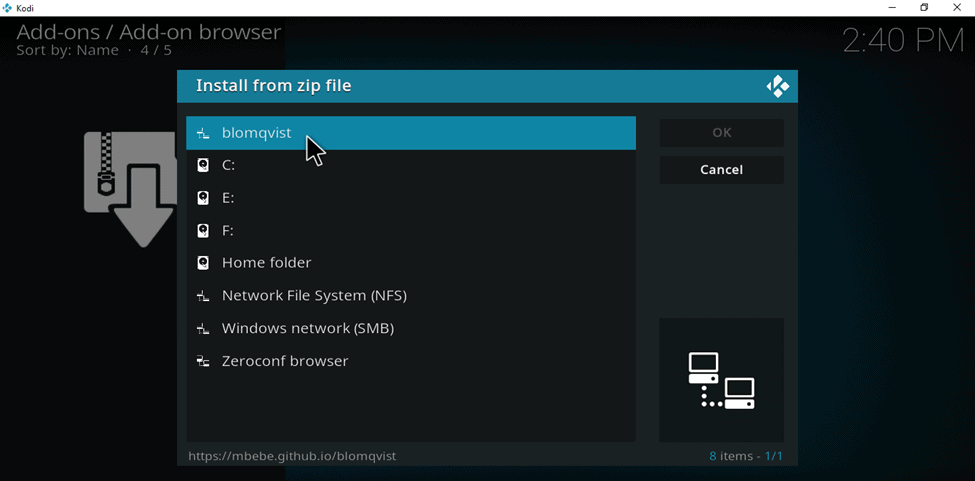This screenshot has width=975, height=481.
Task: Click the Home folder disk icon
Action: pos(203,263)
